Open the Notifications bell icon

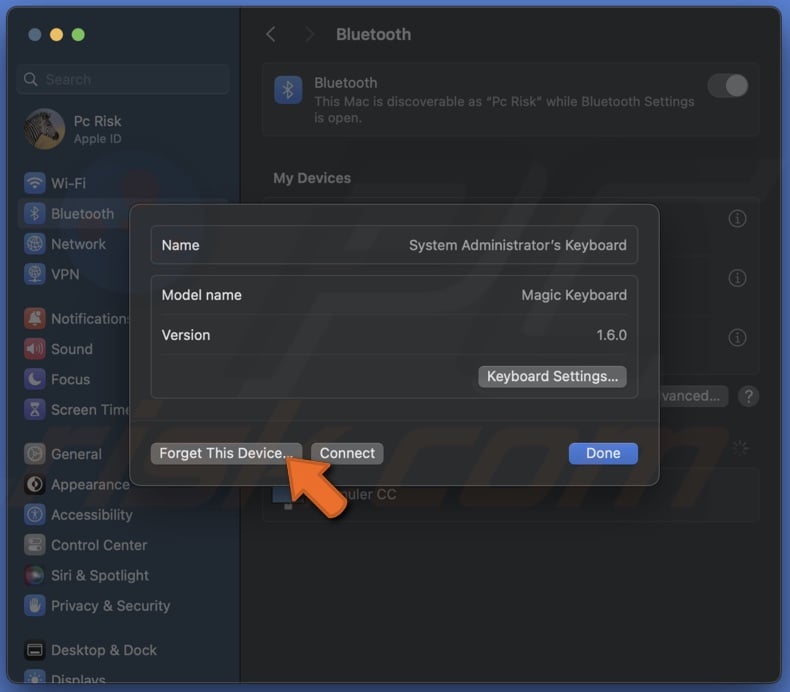tap(34, 319)
